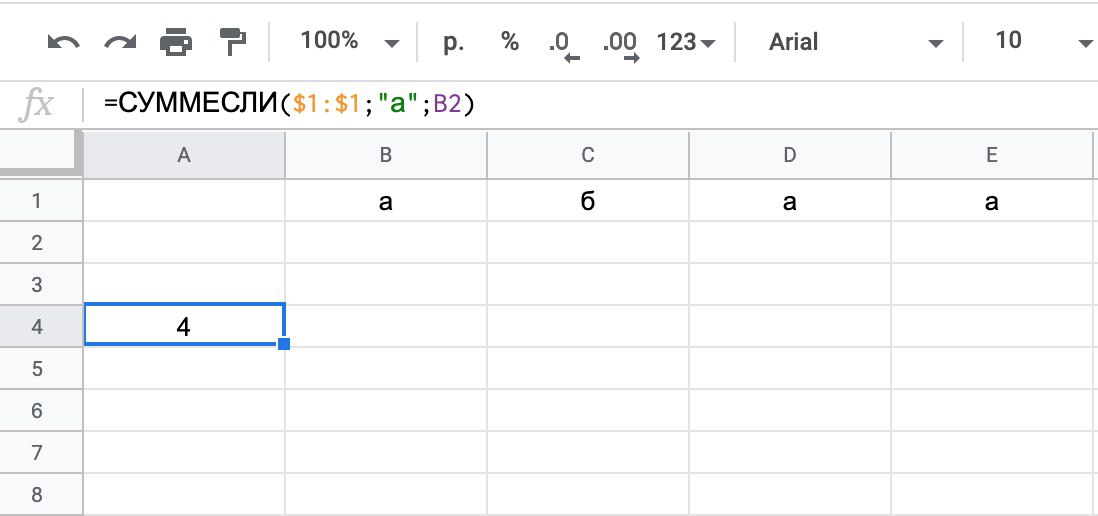
Task: Click the Print icon
Action: tap(176, 42)
